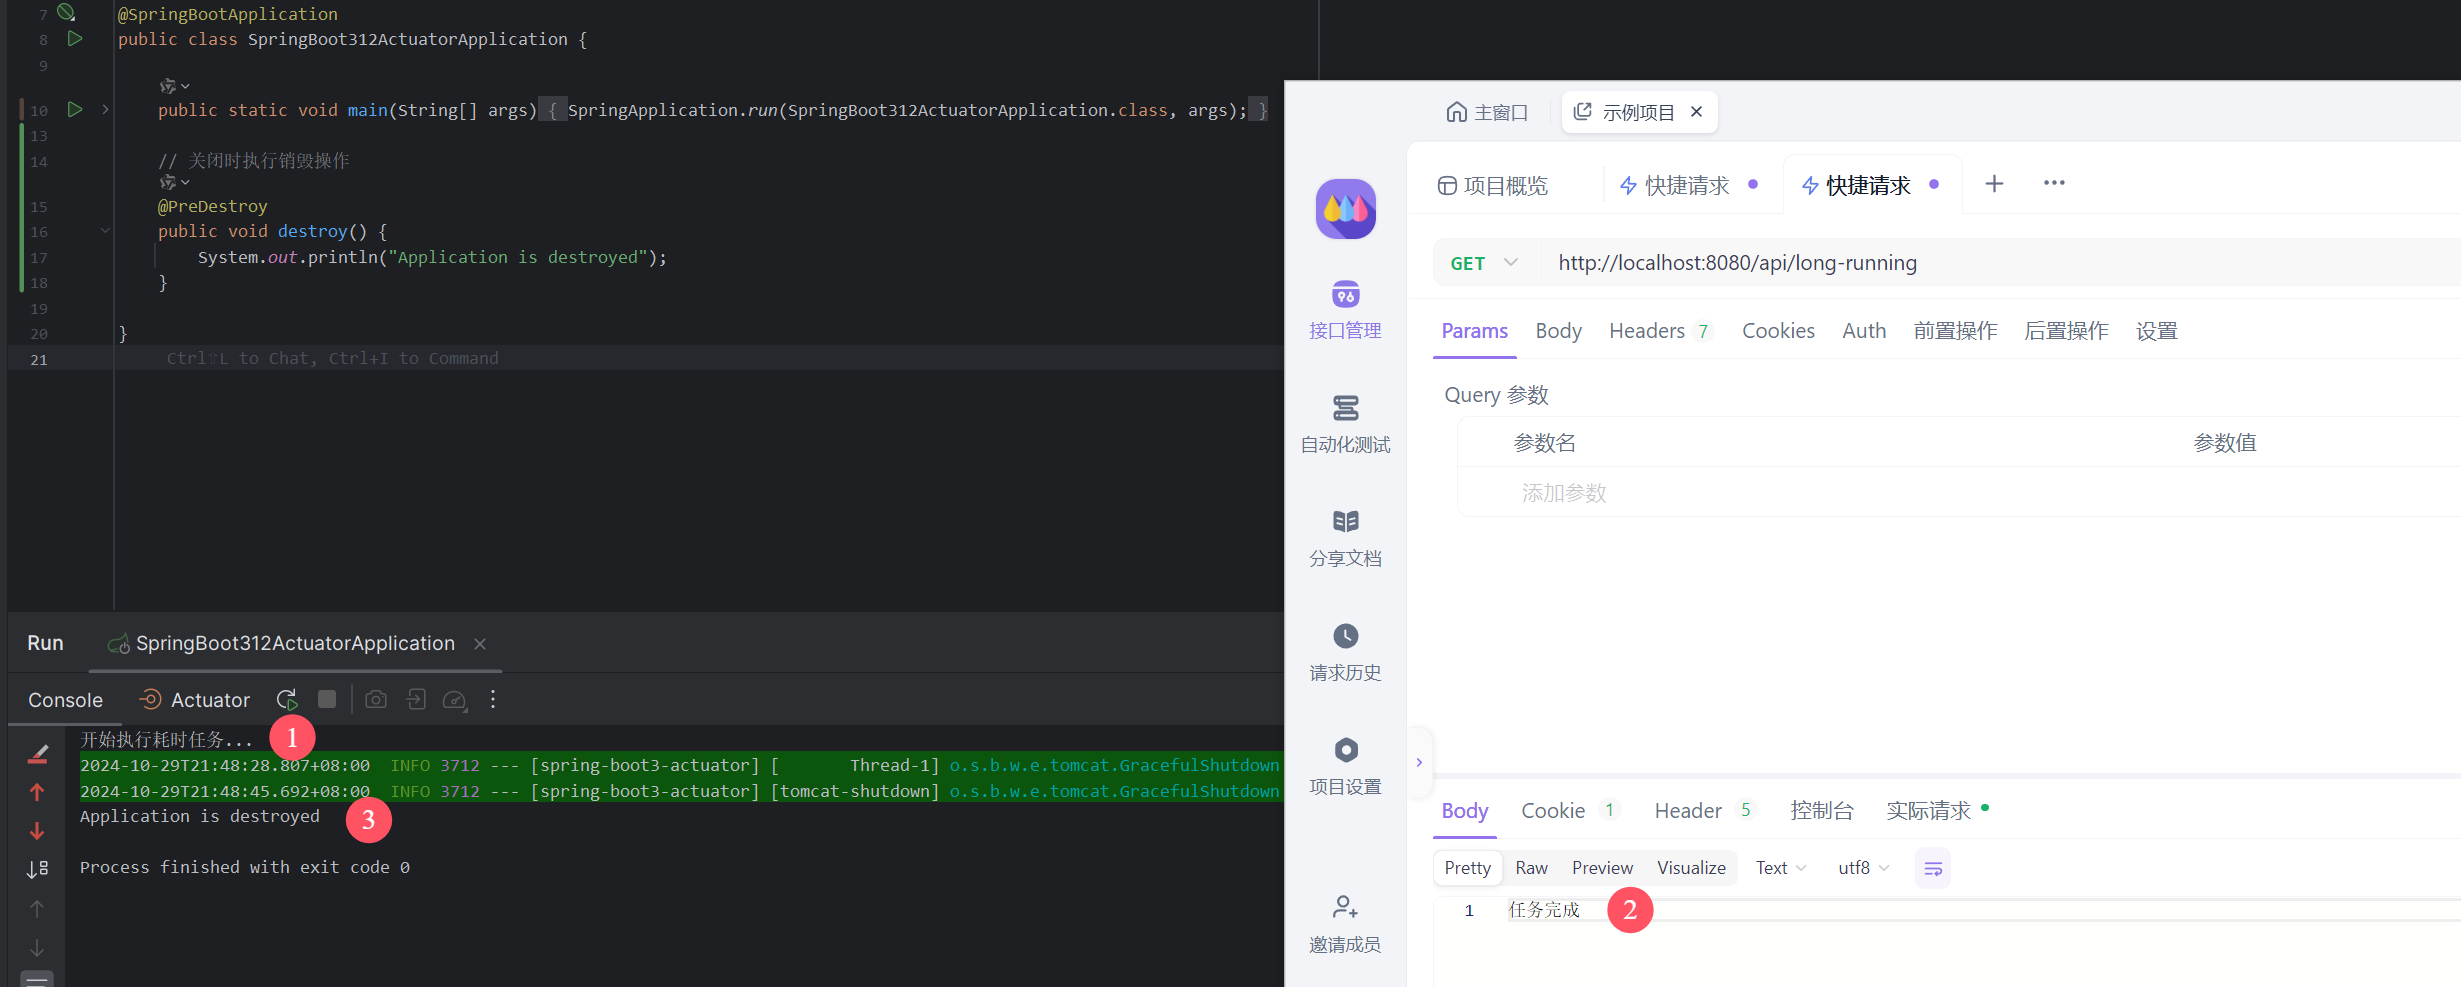Viewport: 2461px width, 987px height.
Task: Switch to the Console tab
Action: coord(65,700)
